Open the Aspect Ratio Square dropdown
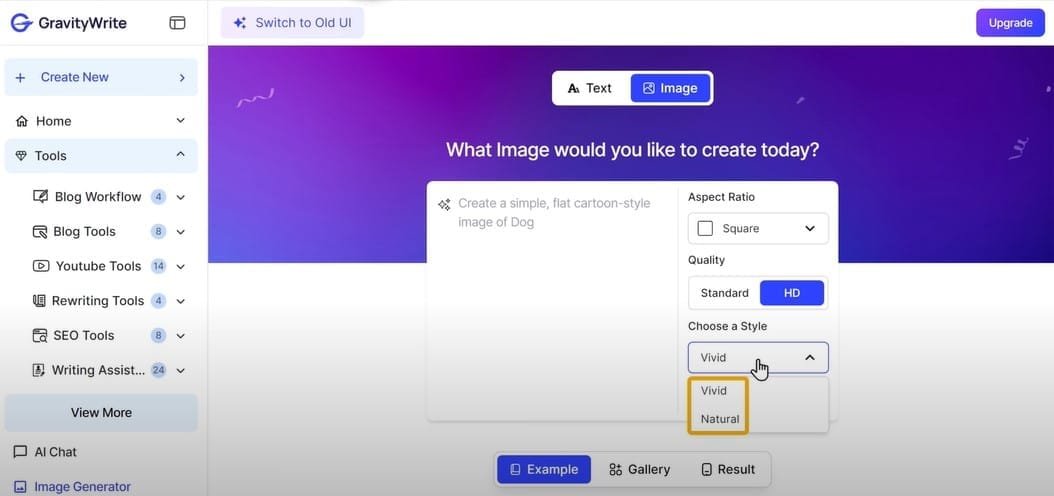Viewport: 1054px width, 496px height. click(x=758, y=228)
